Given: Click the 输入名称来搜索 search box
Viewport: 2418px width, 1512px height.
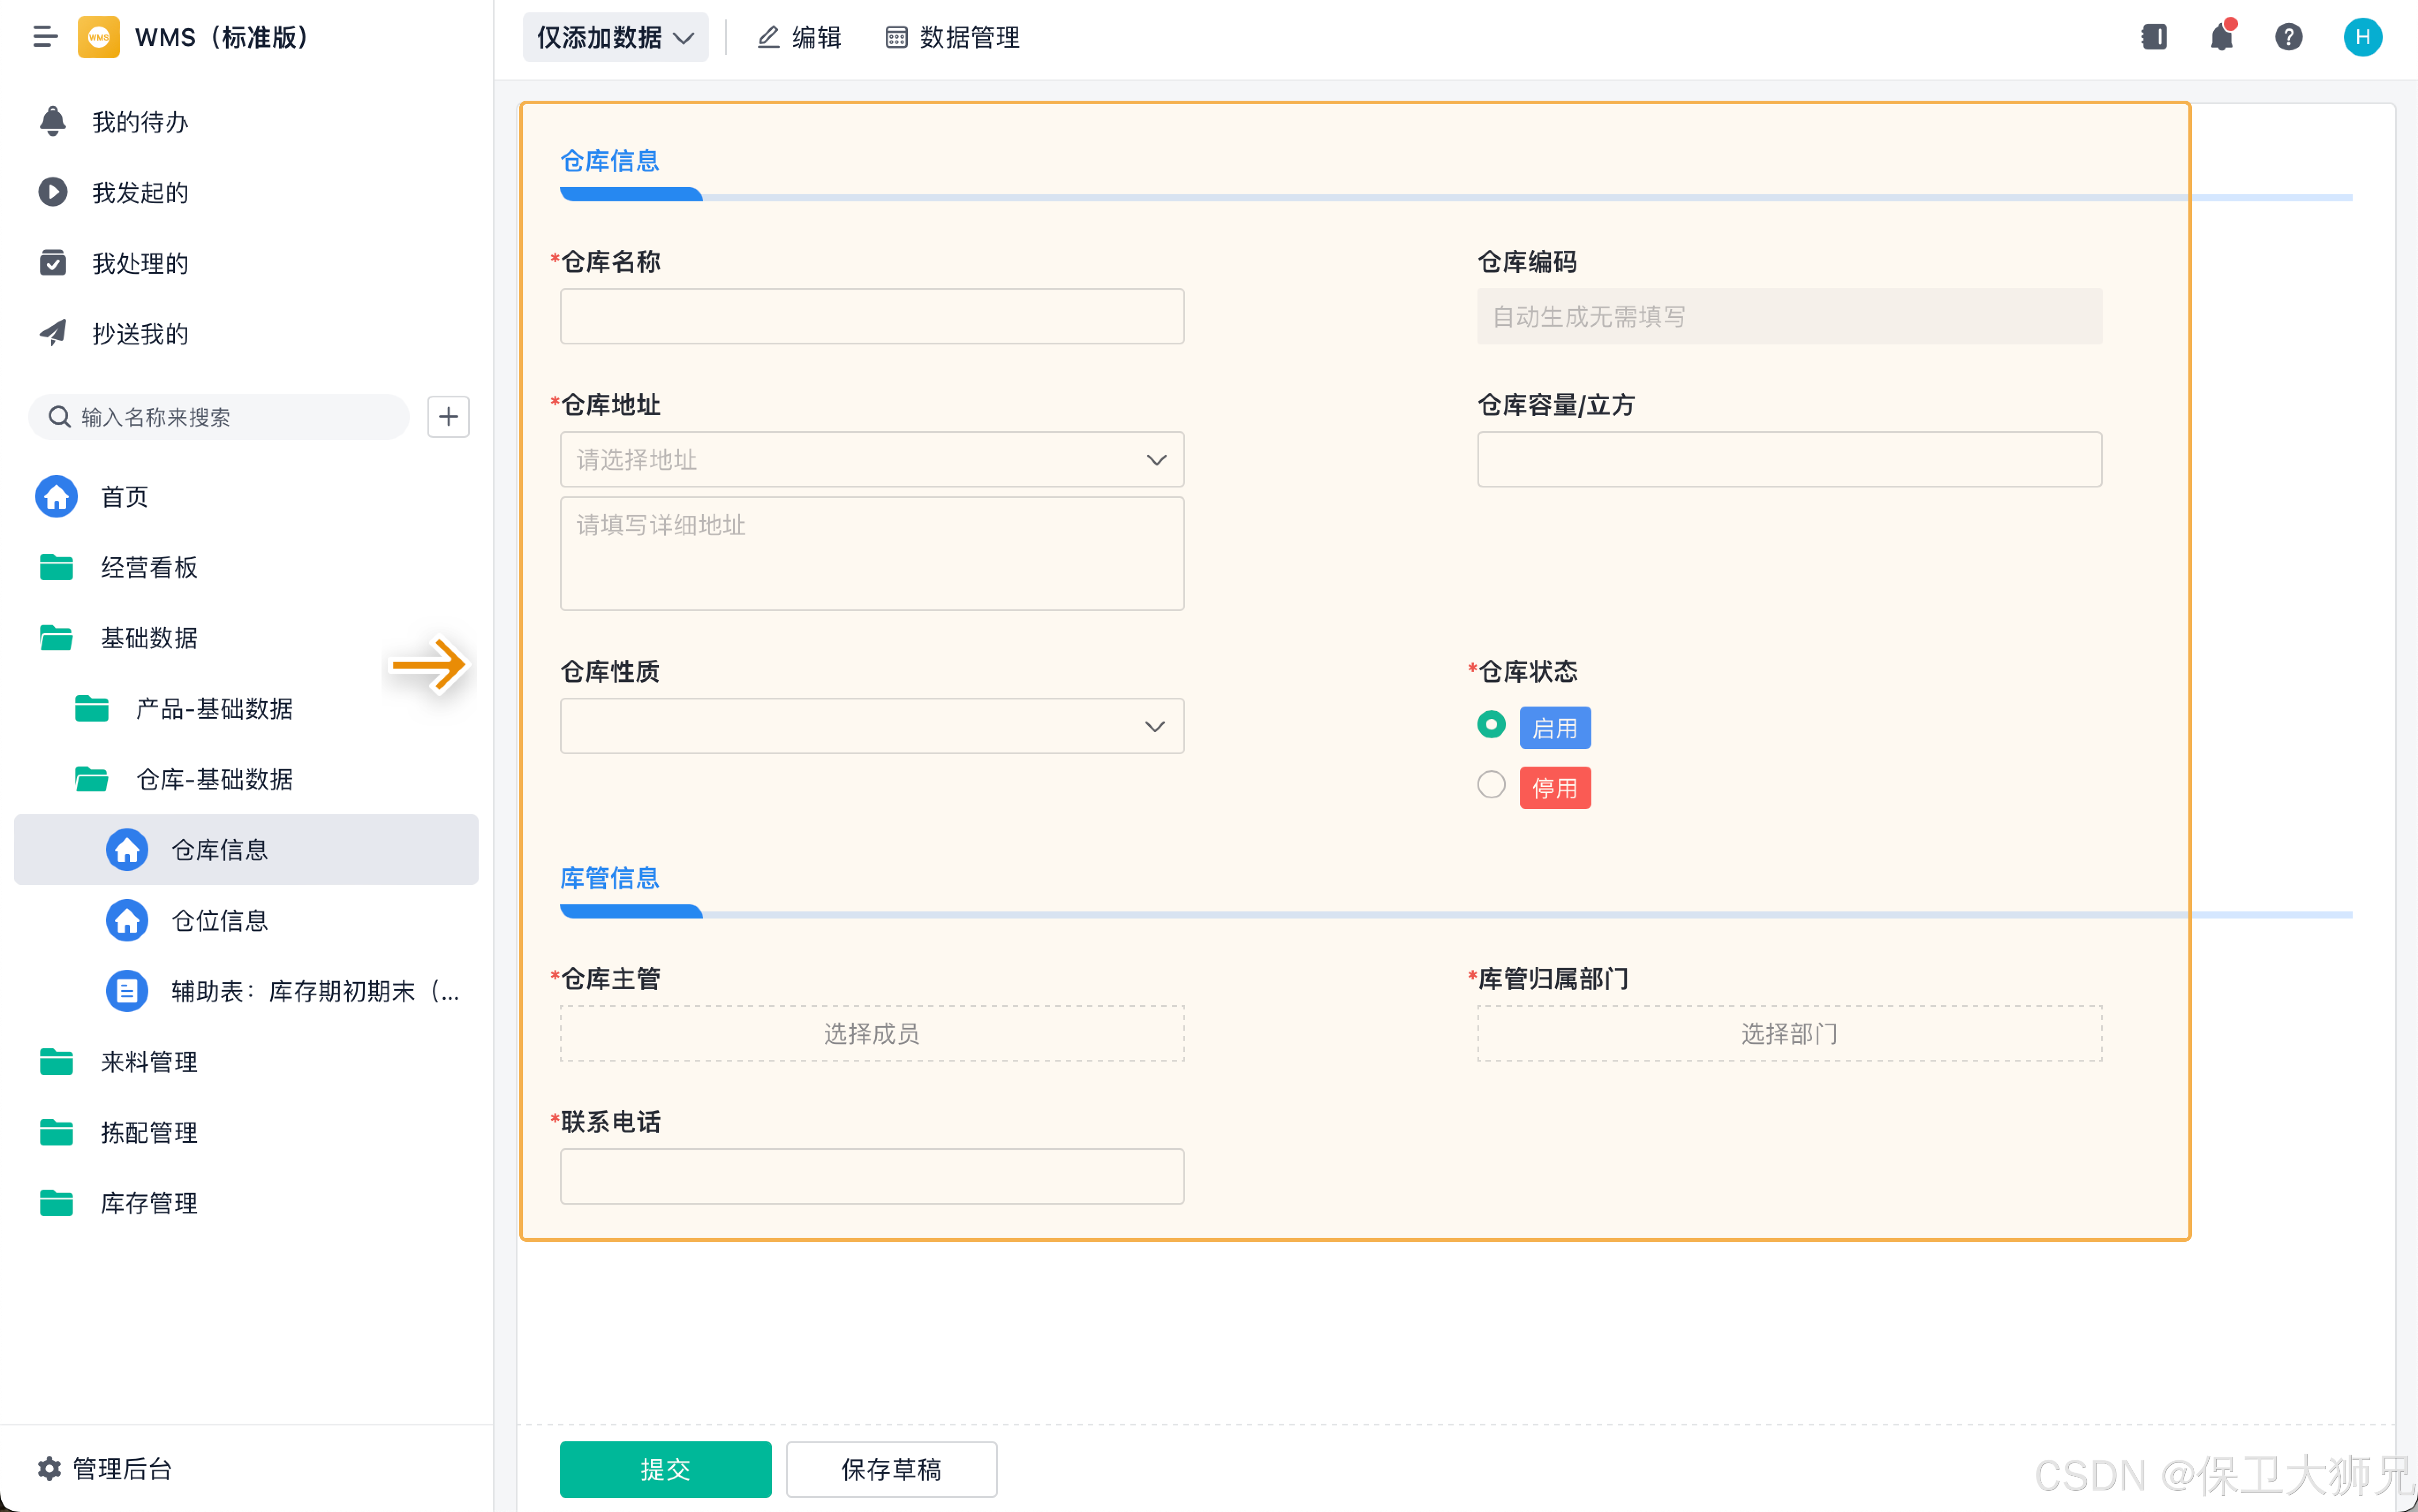Looking at the screenshot, I should 219,417.
